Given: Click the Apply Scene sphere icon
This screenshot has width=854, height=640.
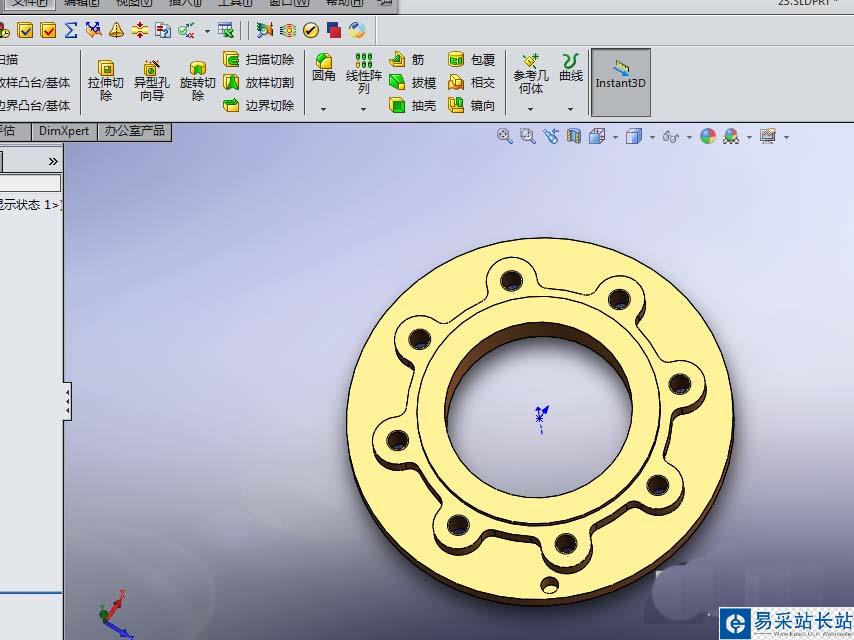Looking at the screenshot, I should coord(731,136).
